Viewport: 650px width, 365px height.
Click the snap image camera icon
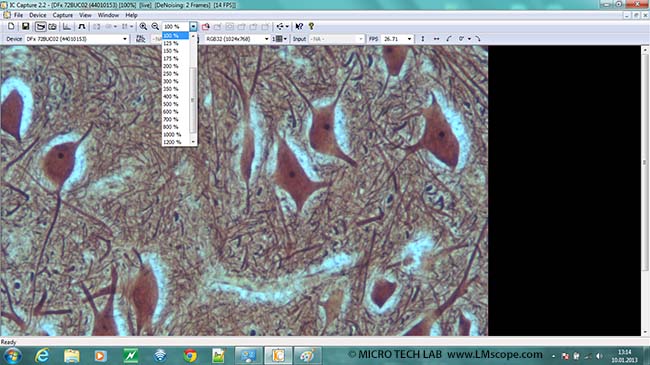(x=53, y=27)
